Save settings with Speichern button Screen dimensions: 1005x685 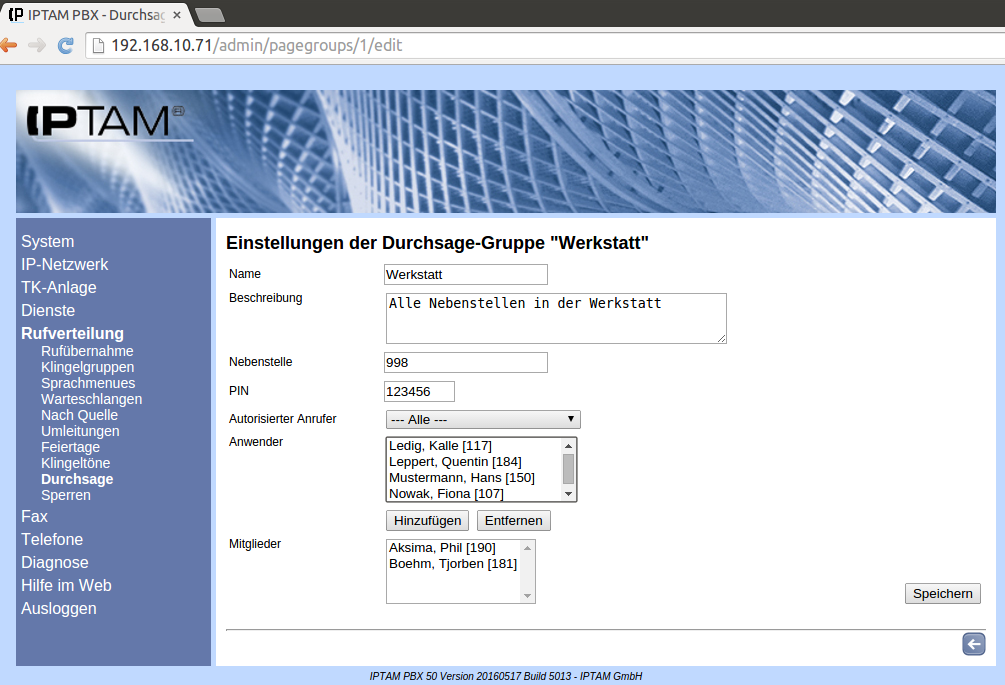coord(942,593)
